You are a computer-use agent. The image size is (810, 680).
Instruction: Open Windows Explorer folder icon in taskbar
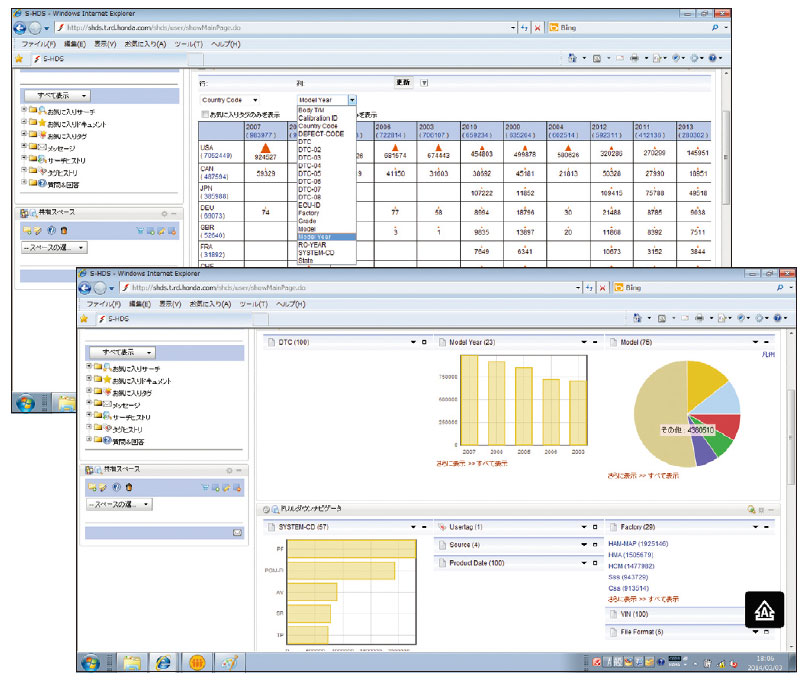tap(130, 661)
